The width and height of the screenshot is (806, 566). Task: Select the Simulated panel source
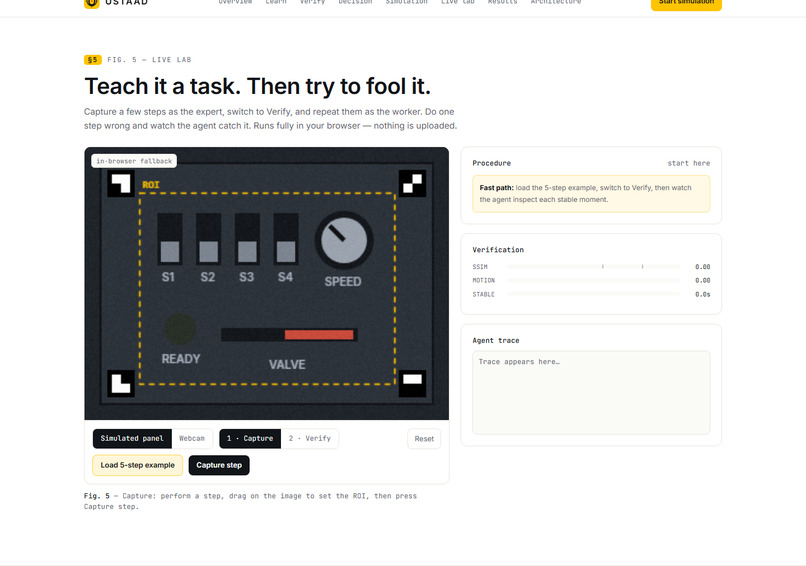pos(132,439)
